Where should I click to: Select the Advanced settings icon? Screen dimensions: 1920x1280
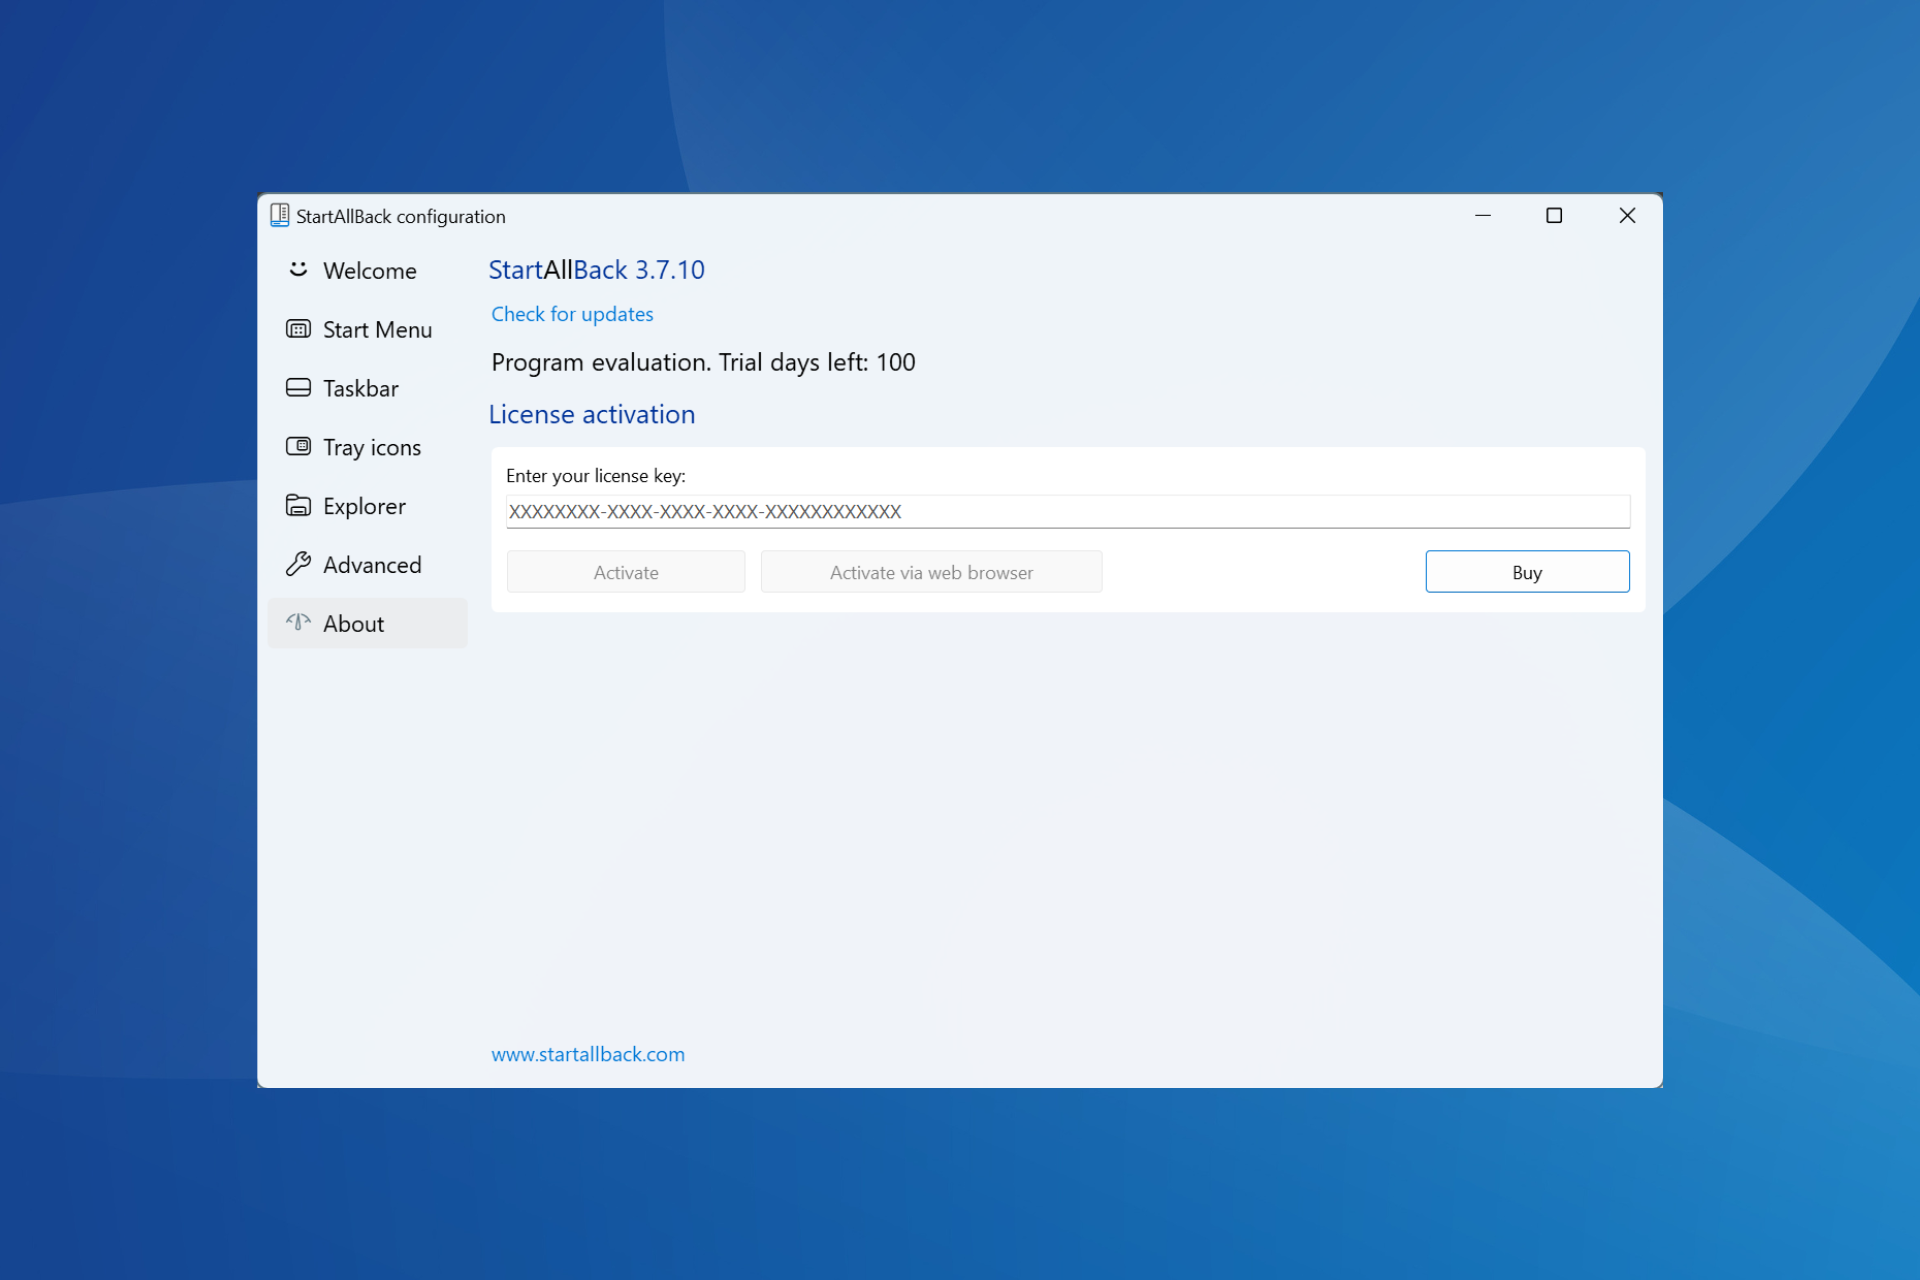(297, 564)
